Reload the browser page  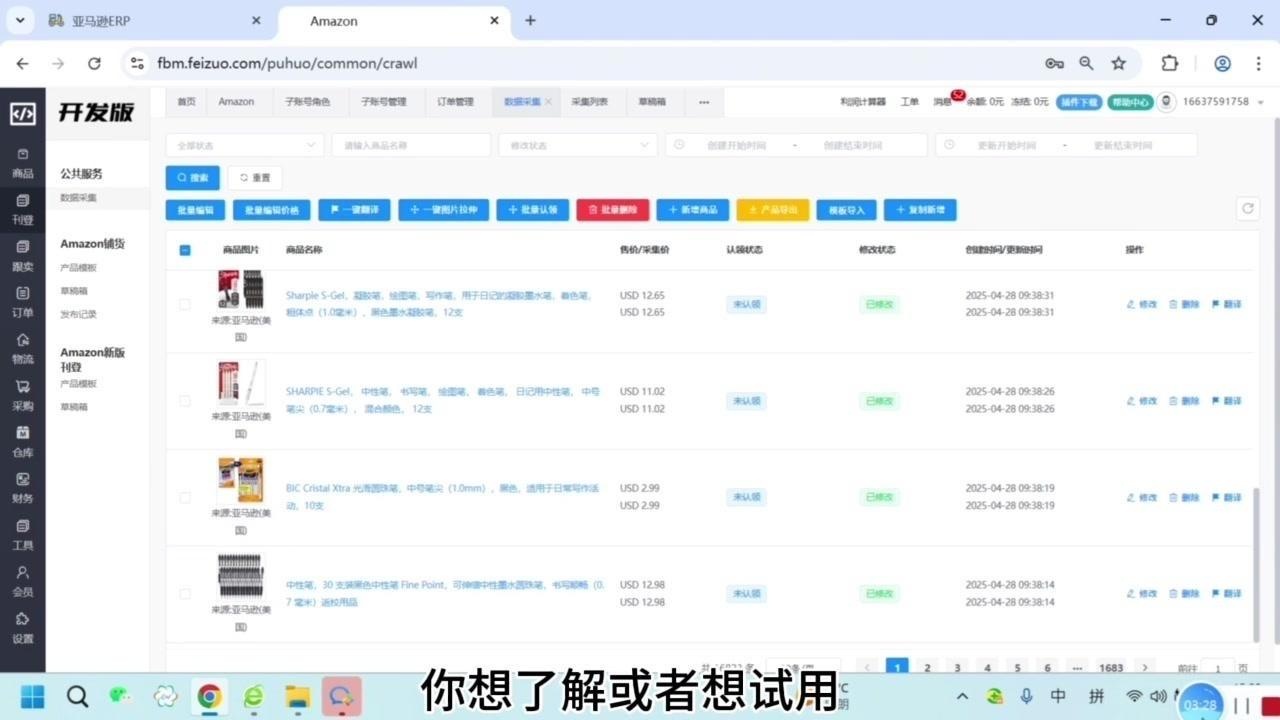click(x=94, y=63)
